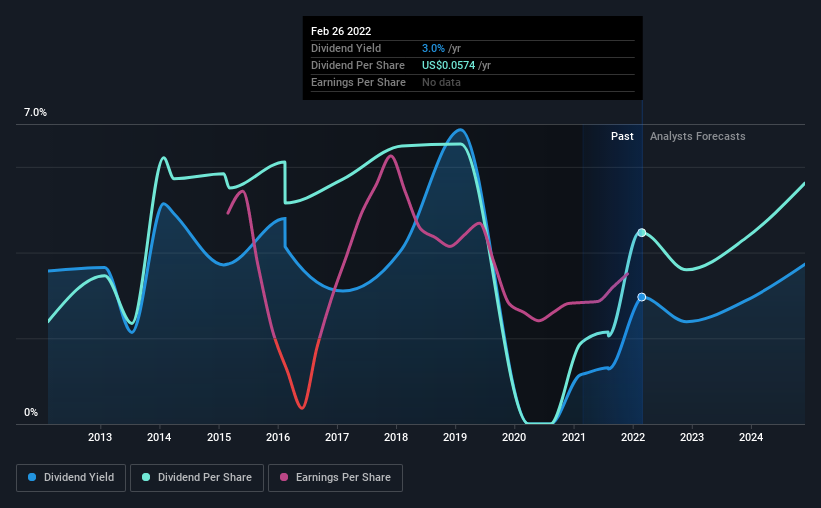
Task: Click the tooltip Dividend Per Share row label
Action: tap(358, 65)
